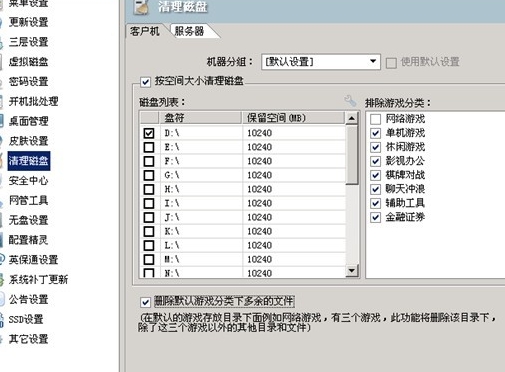Viewport: 505px width, 372px height.
Task: Toggle 金融证券 exclusion checkbox
Action: (375, 217)
